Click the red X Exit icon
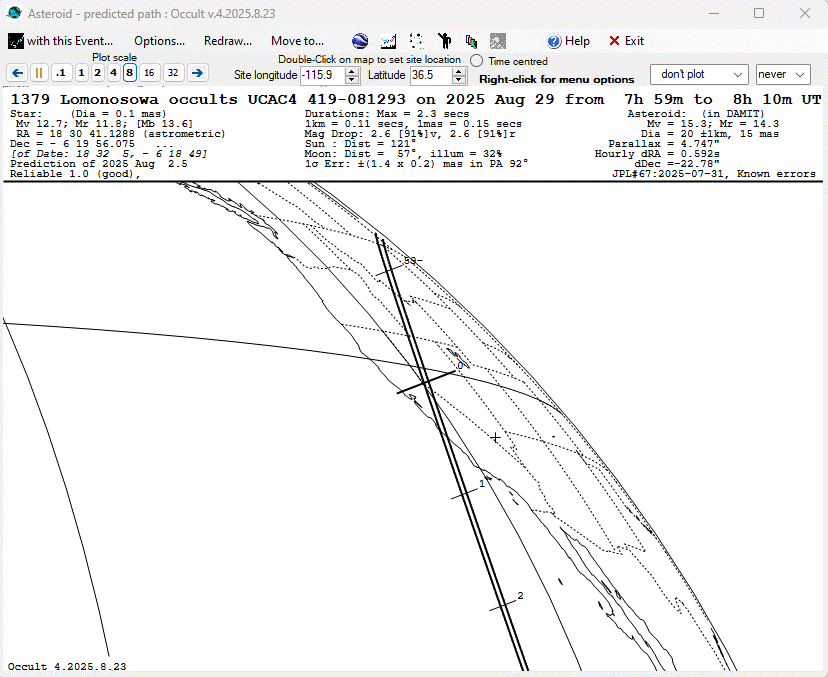The height and width of the screenshot is (677, 828). [614, 41]
